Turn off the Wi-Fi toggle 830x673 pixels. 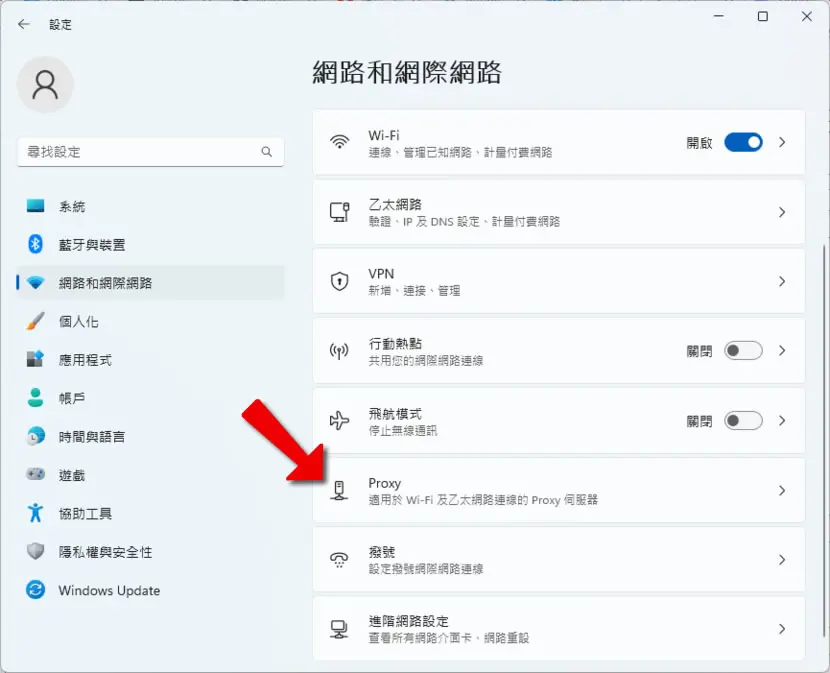(x=743, y=142)
